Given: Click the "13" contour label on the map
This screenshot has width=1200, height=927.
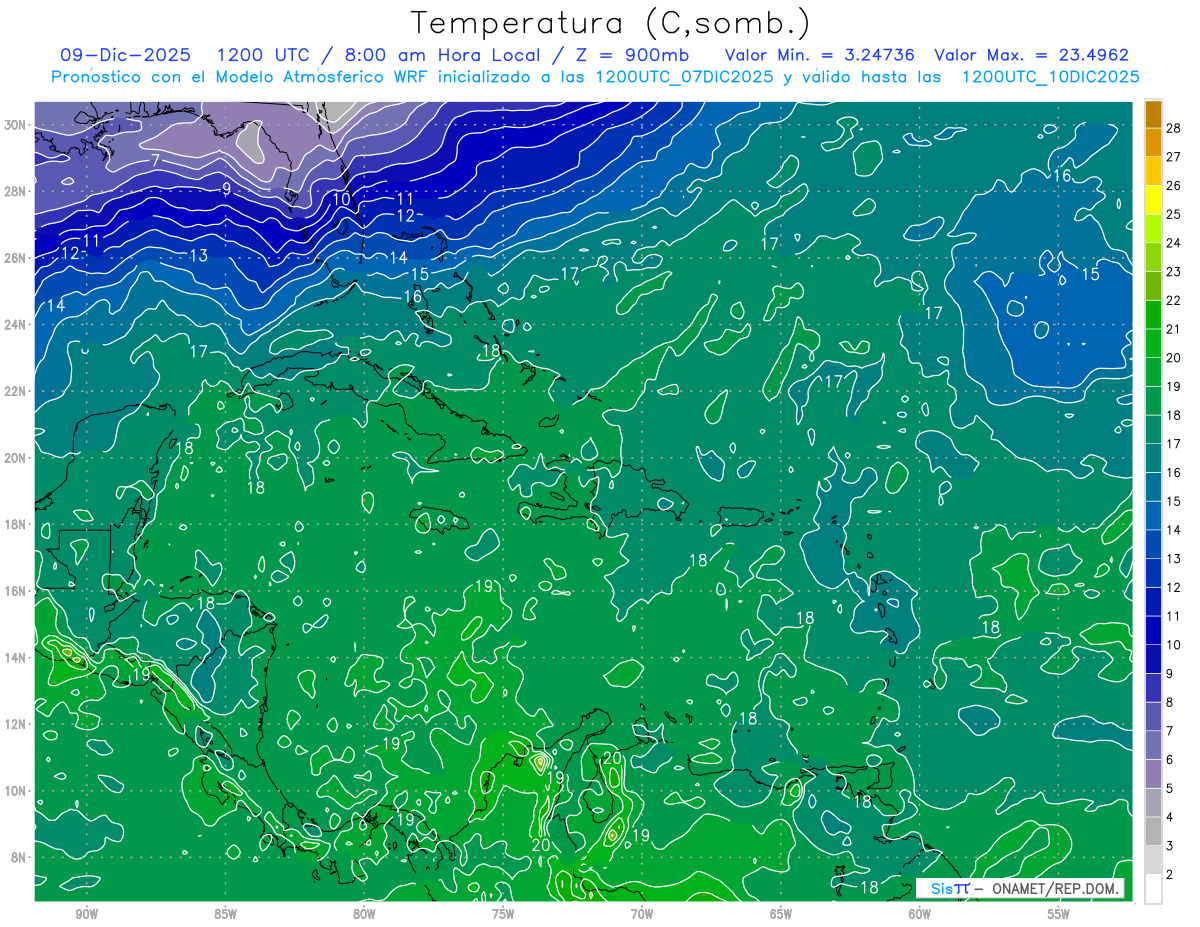Looking at the screenshot, I should 198,256.
